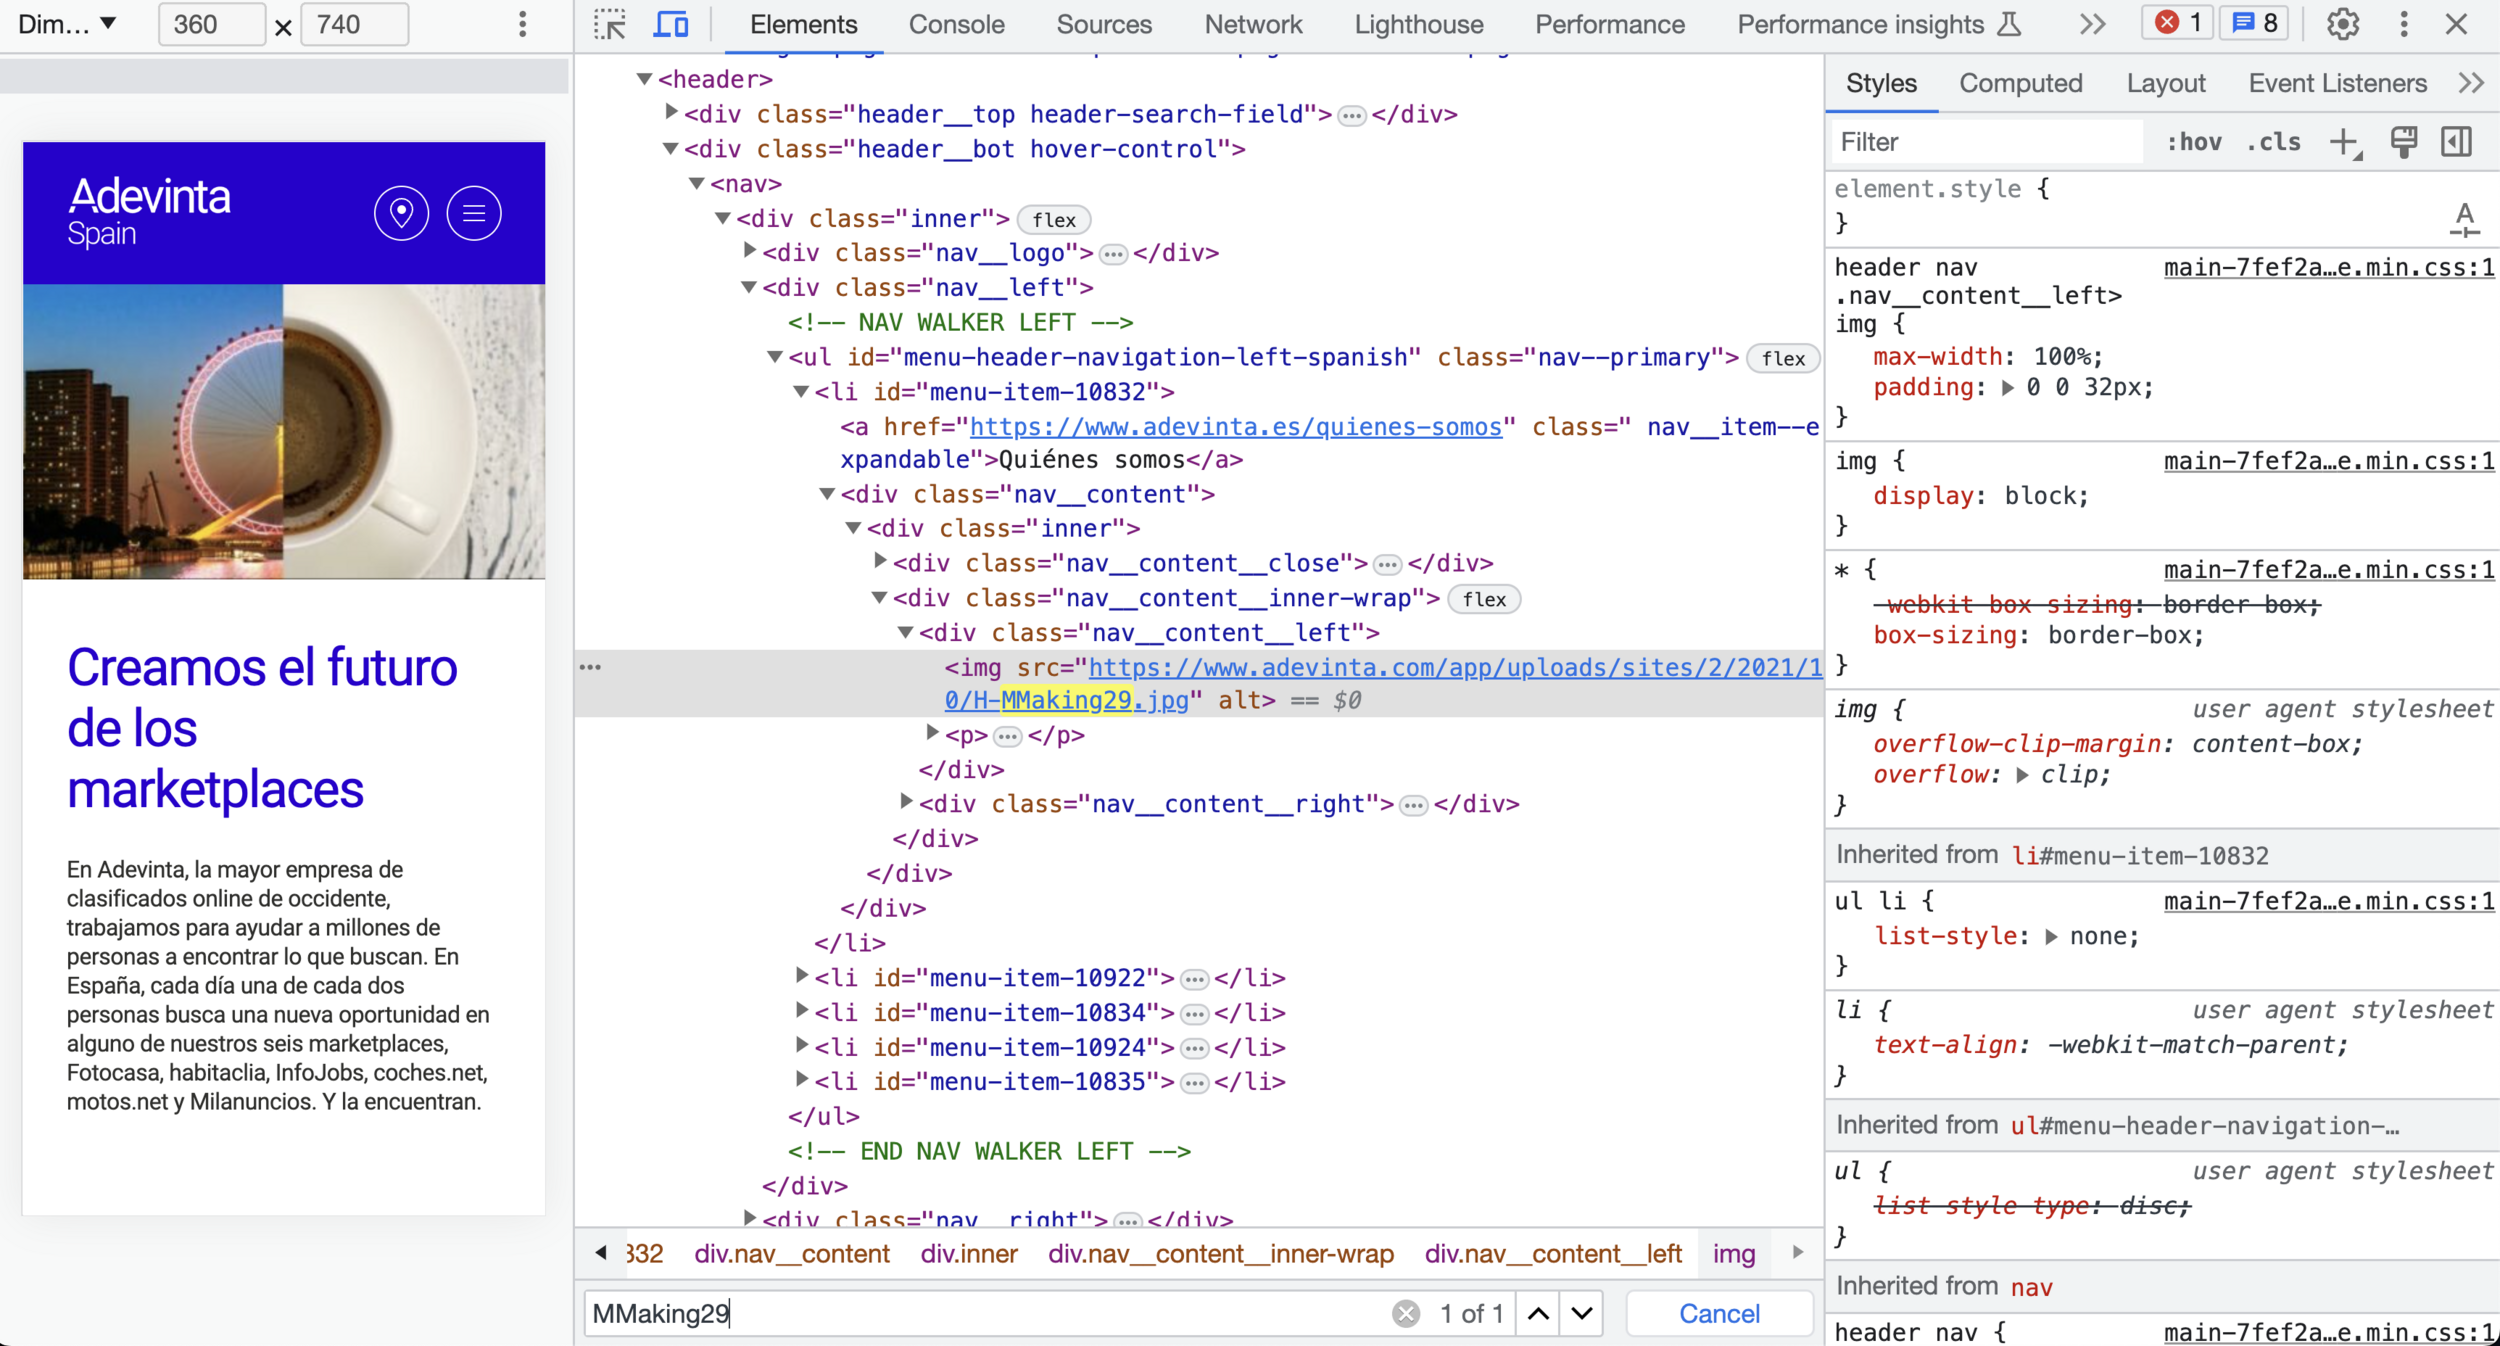Expand the menu-item-10922 li node
Screen dimensions: 2500x1346
[x=801, y=976]
